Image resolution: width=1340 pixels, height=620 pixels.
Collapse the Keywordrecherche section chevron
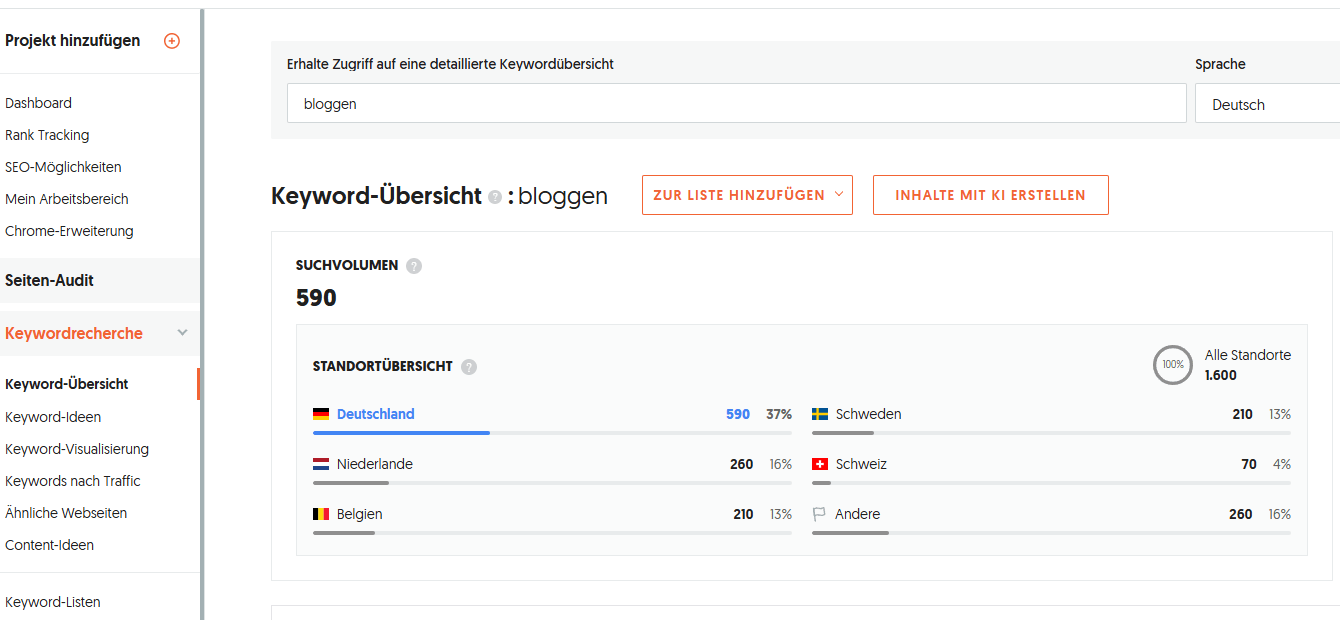pyautogui.click(x=182, y=333)
